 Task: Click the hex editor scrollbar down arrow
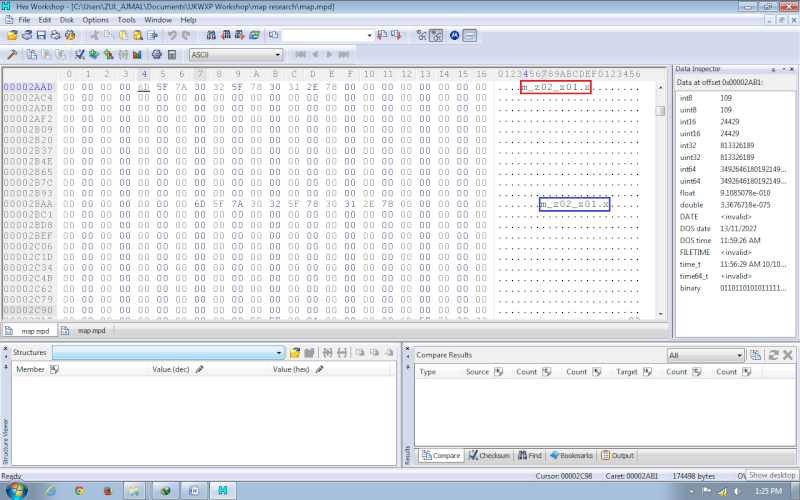coord(660,314)
